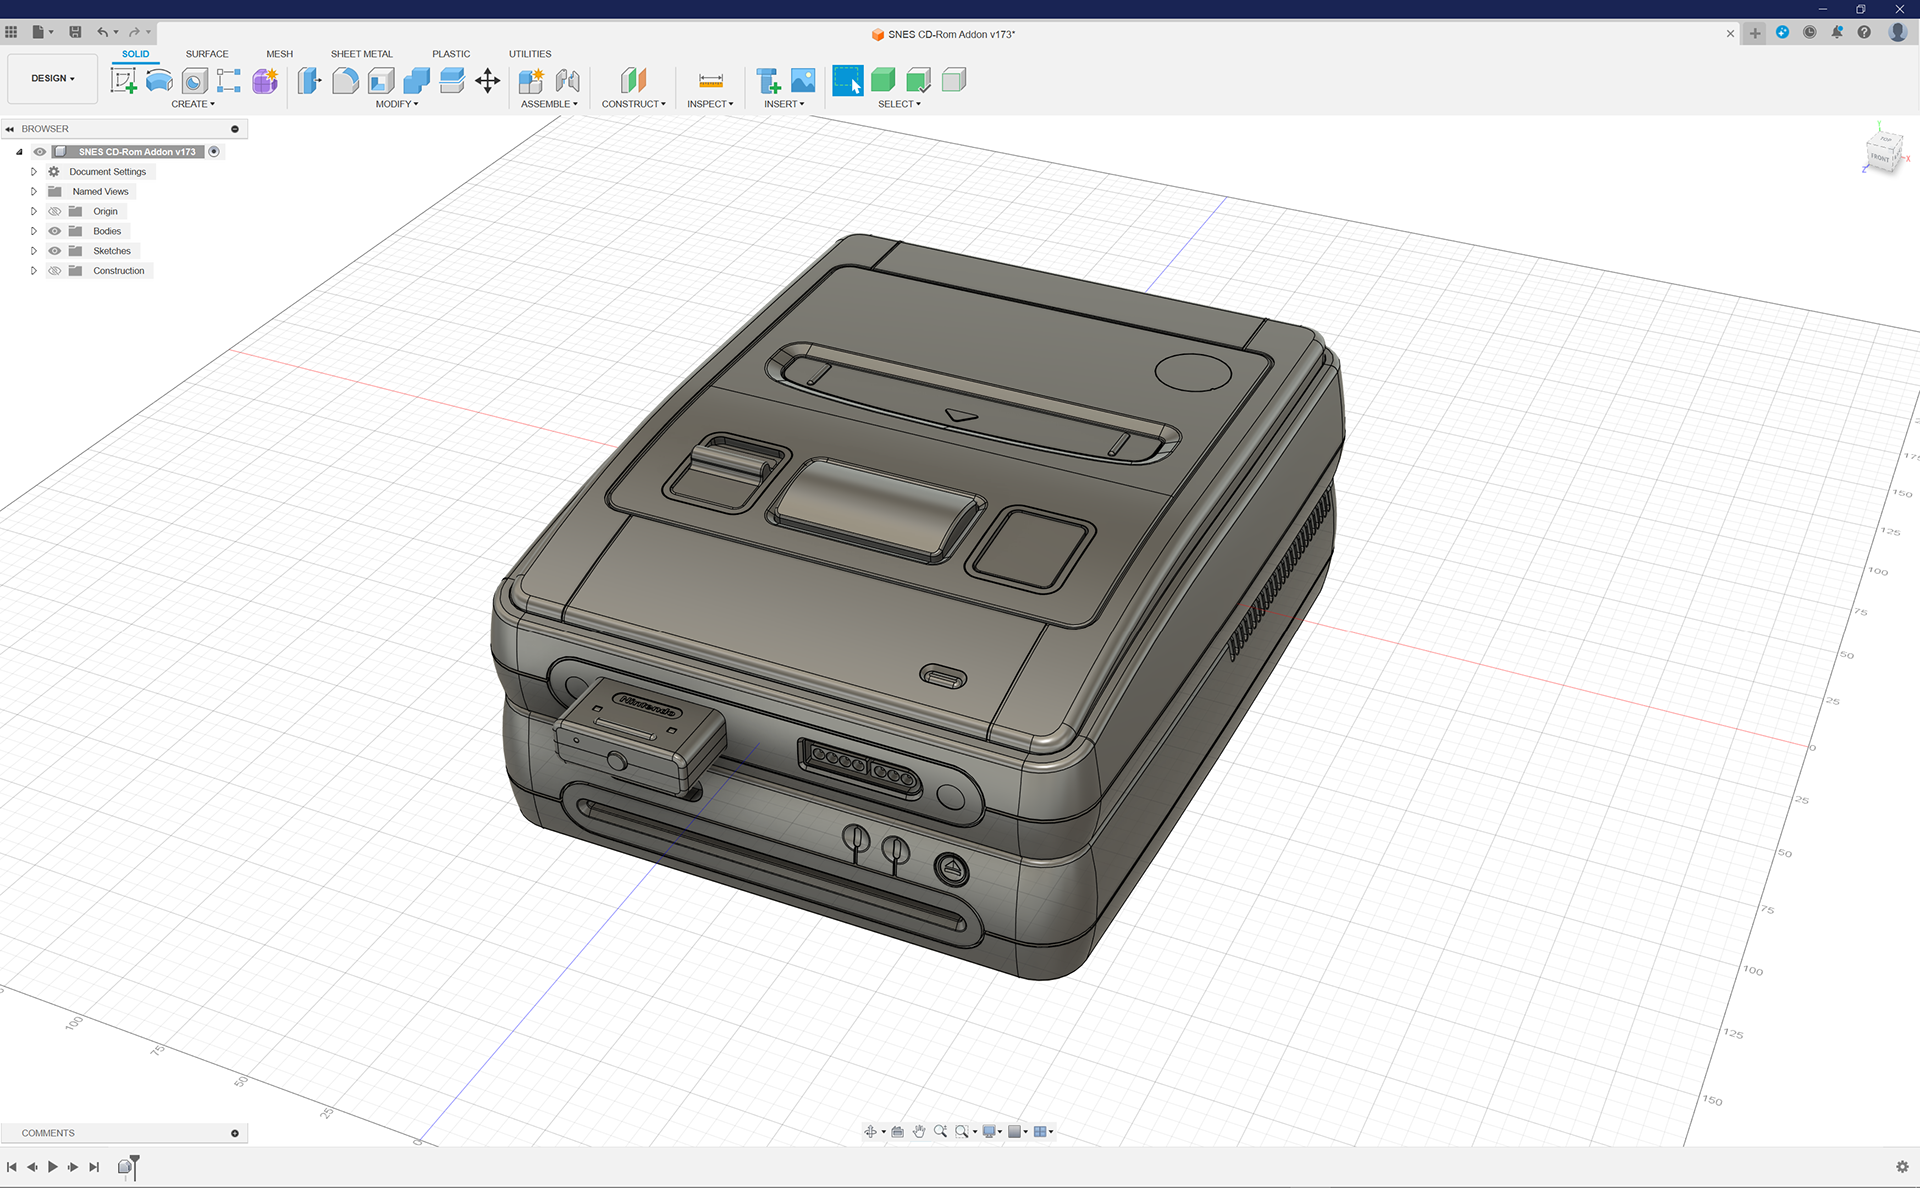
Task: Click the Undo arrow
Action: click(x=102, y=32)
